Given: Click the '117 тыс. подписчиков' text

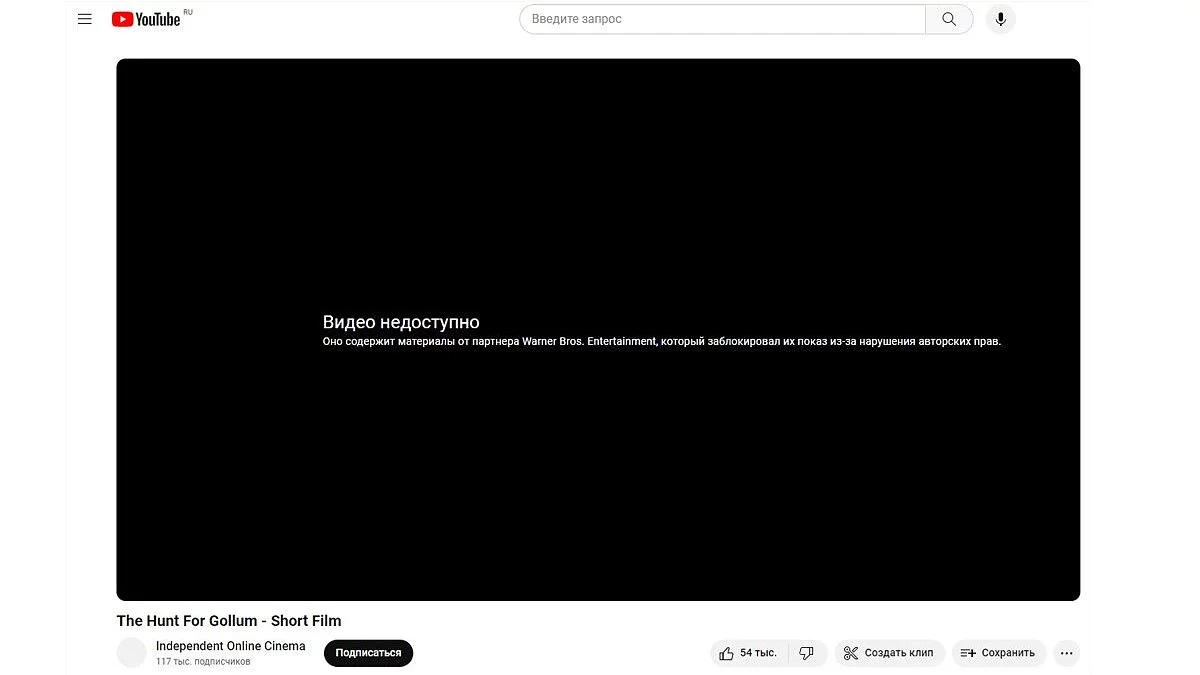Looking at the screenshot, I should click(203, 662).
